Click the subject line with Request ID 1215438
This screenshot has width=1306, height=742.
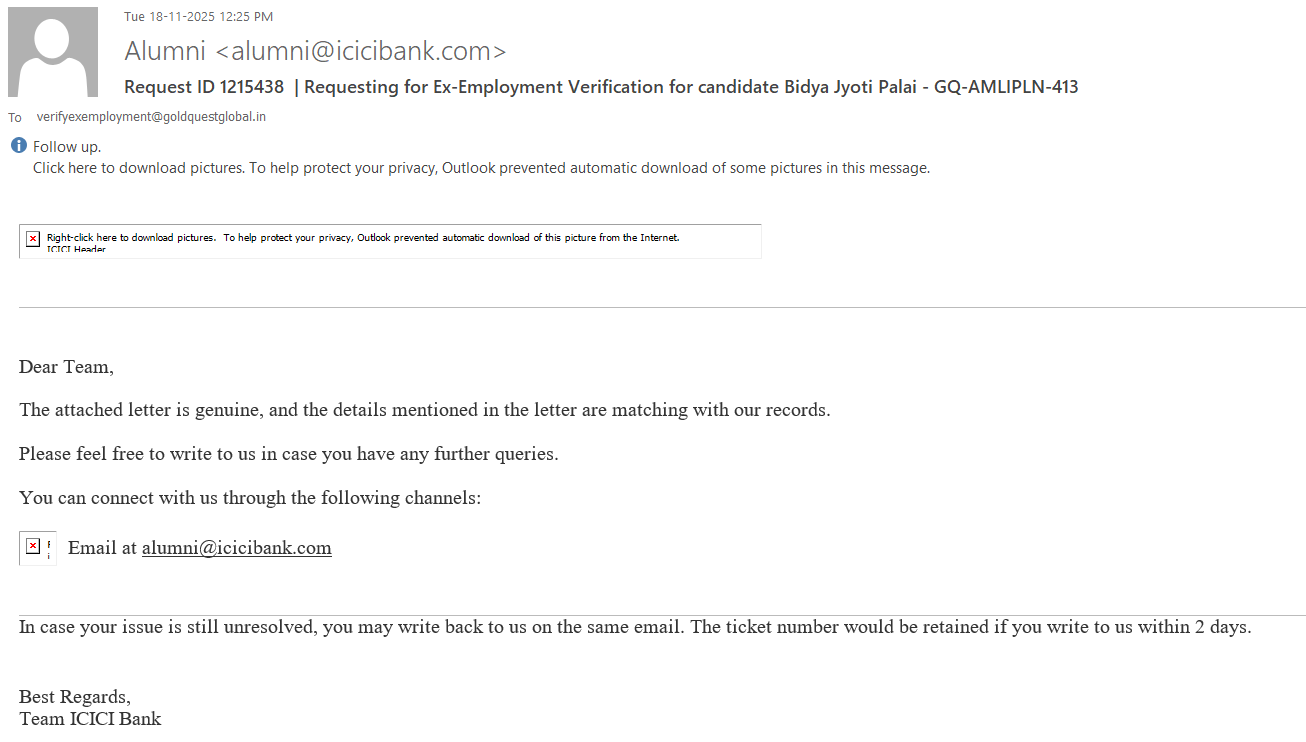(600, 87)
